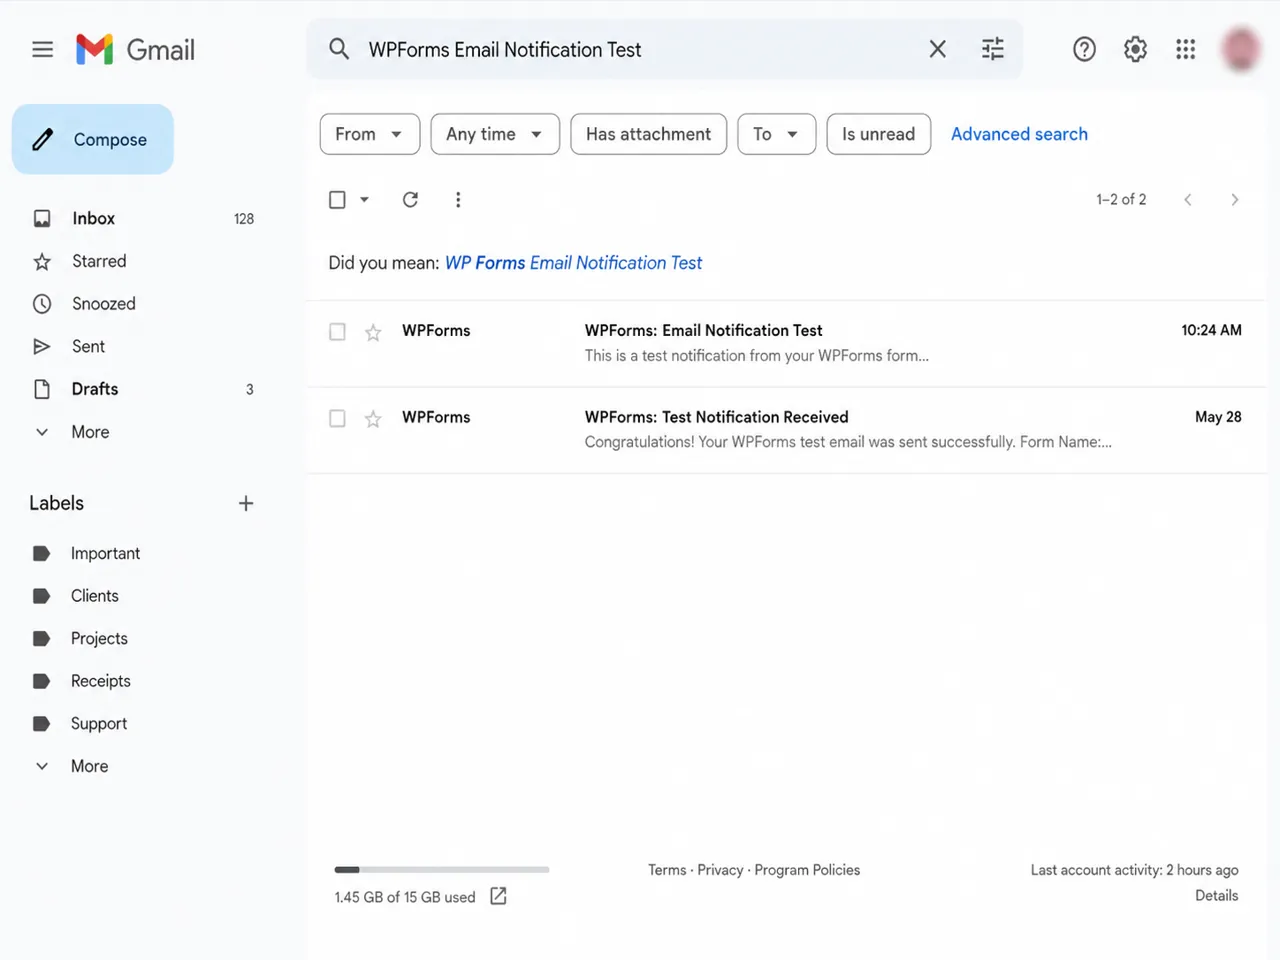
Task: Open email 'WPForms: Email Notification Test'
Action: coord(787,343)
